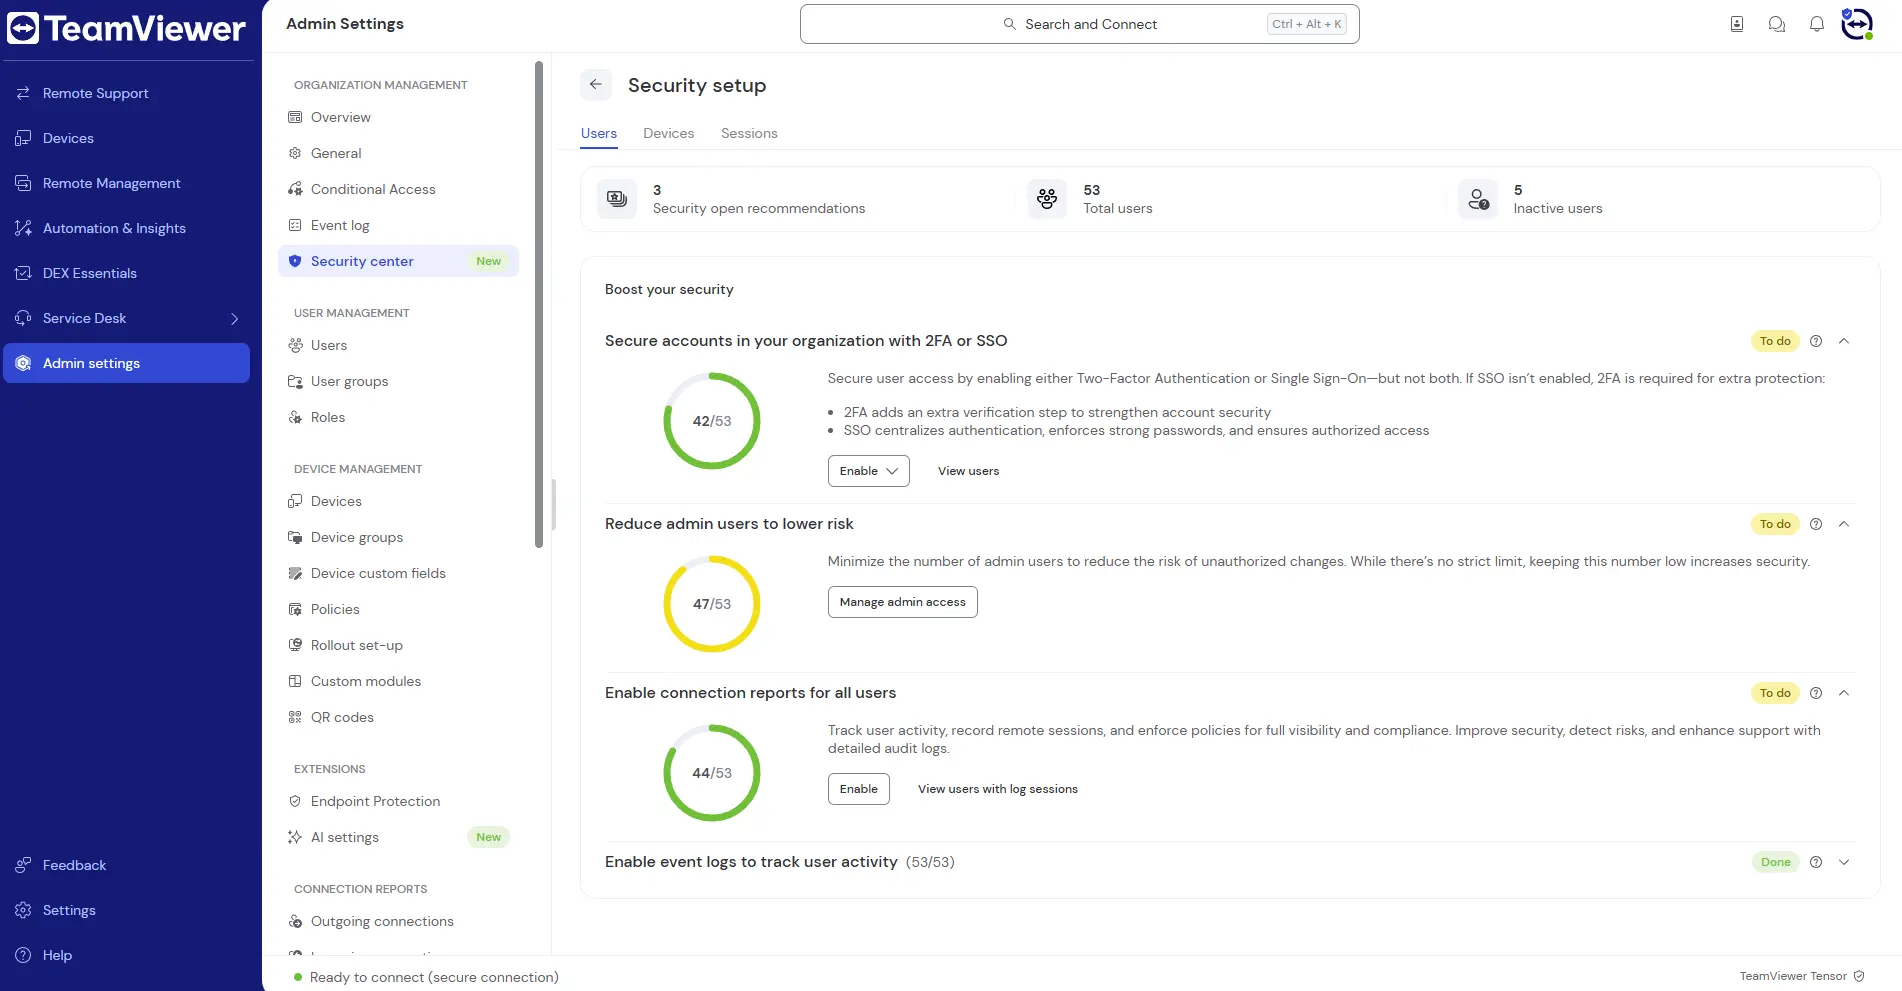Click the View users link
This screenshot has height=991, width=1902.
click(968, 471)
